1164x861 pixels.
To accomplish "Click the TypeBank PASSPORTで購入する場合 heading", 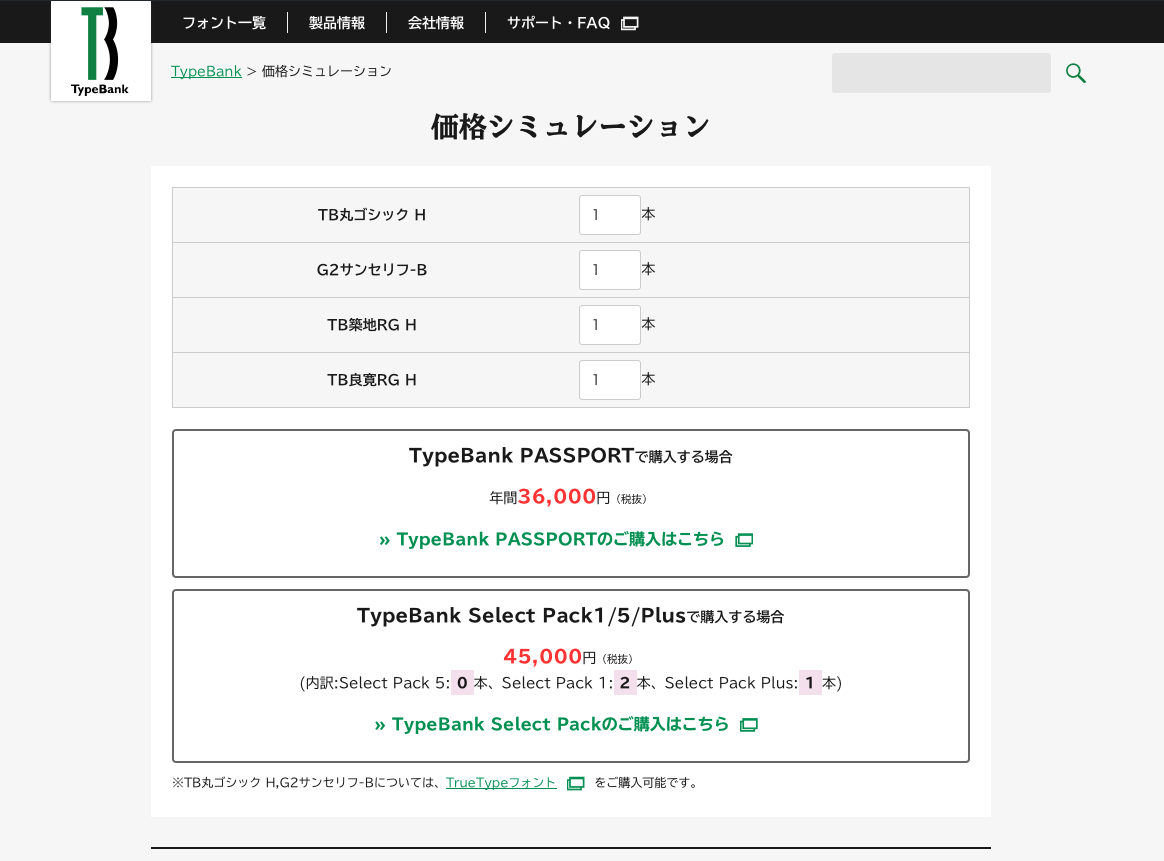I will click(571, 456).
